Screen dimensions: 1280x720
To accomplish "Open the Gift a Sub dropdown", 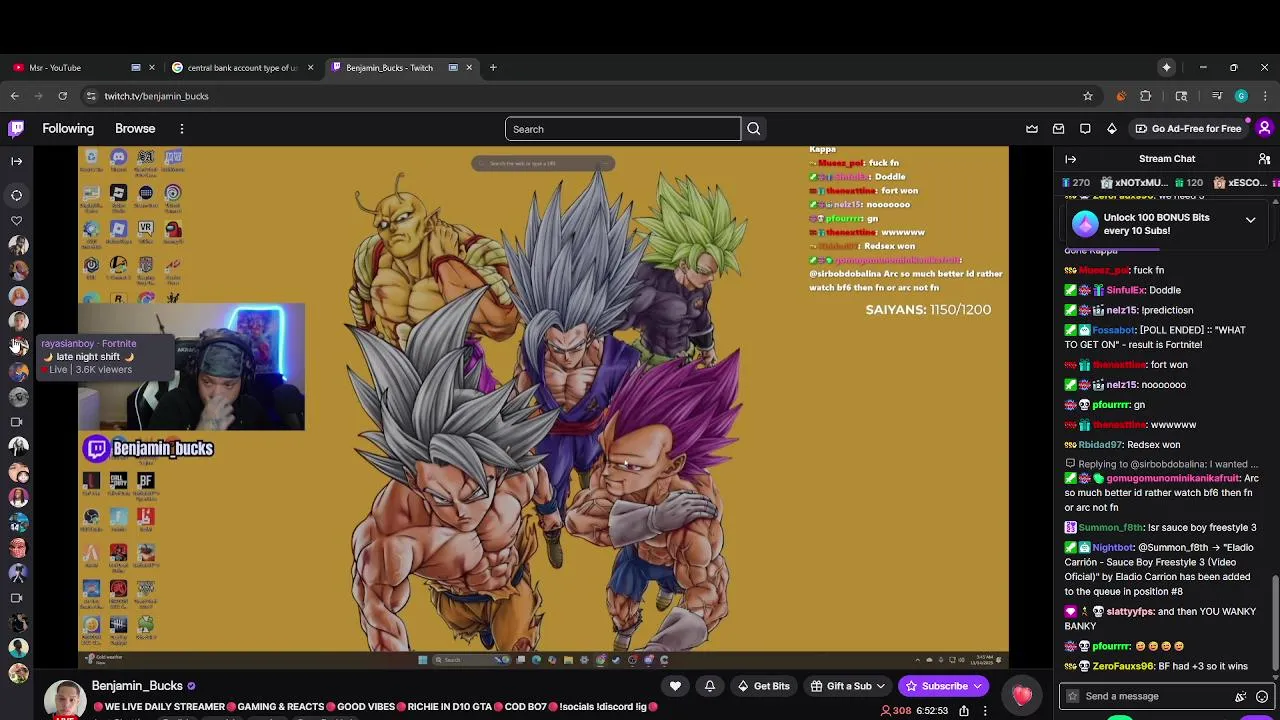I will pyautogui.click(x=847, y=686).
